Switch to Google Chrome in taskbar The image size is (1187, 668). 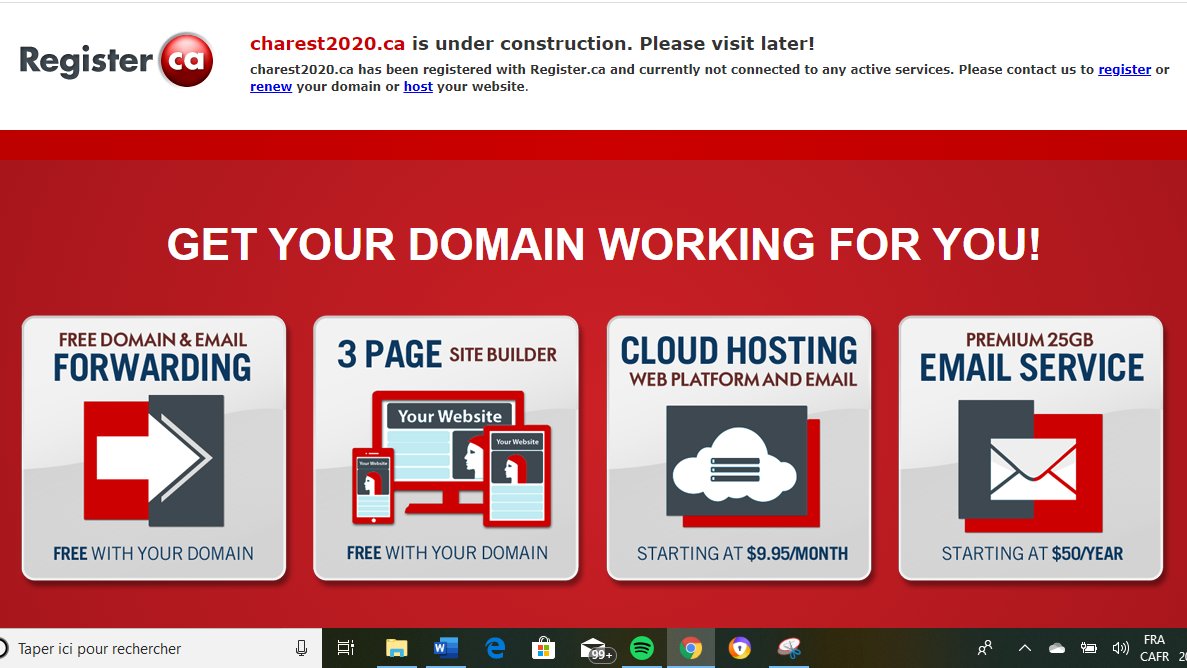pyautogui.click(x=690, y=648)
